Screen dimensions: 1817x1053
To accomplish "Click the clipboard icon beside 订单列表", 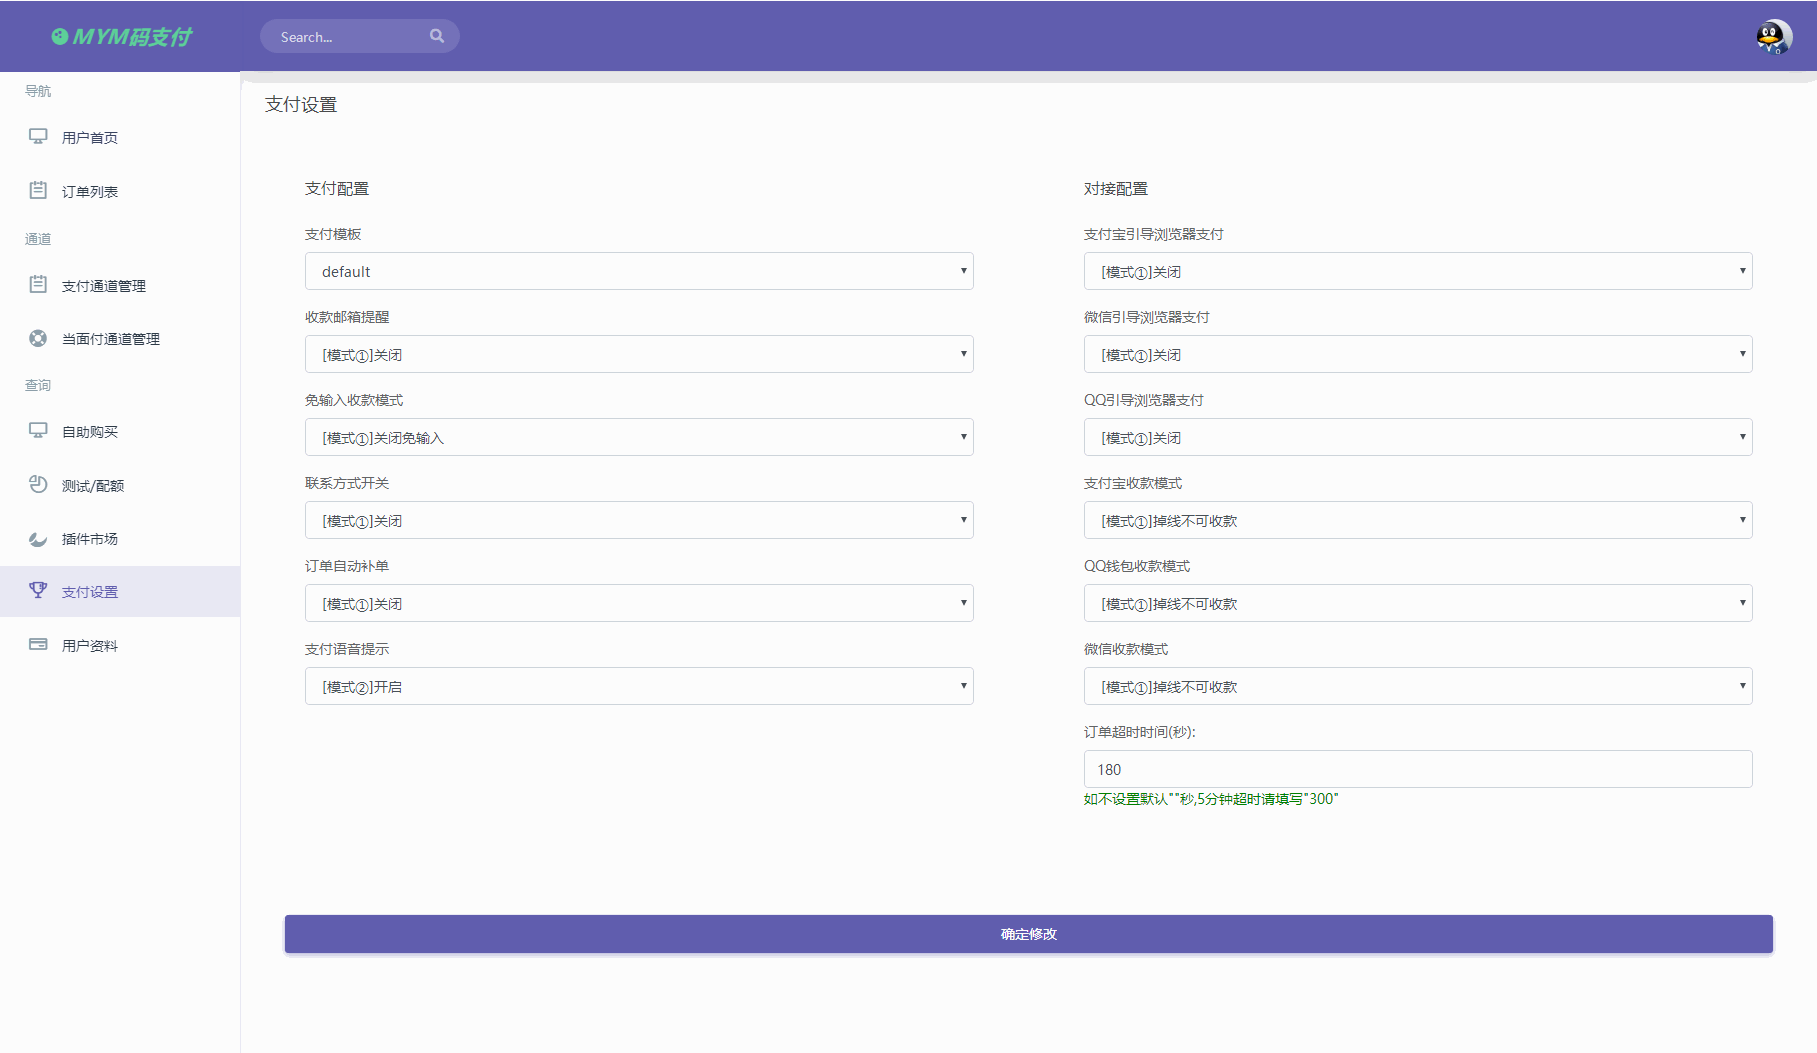I will [x=38, y=190].
